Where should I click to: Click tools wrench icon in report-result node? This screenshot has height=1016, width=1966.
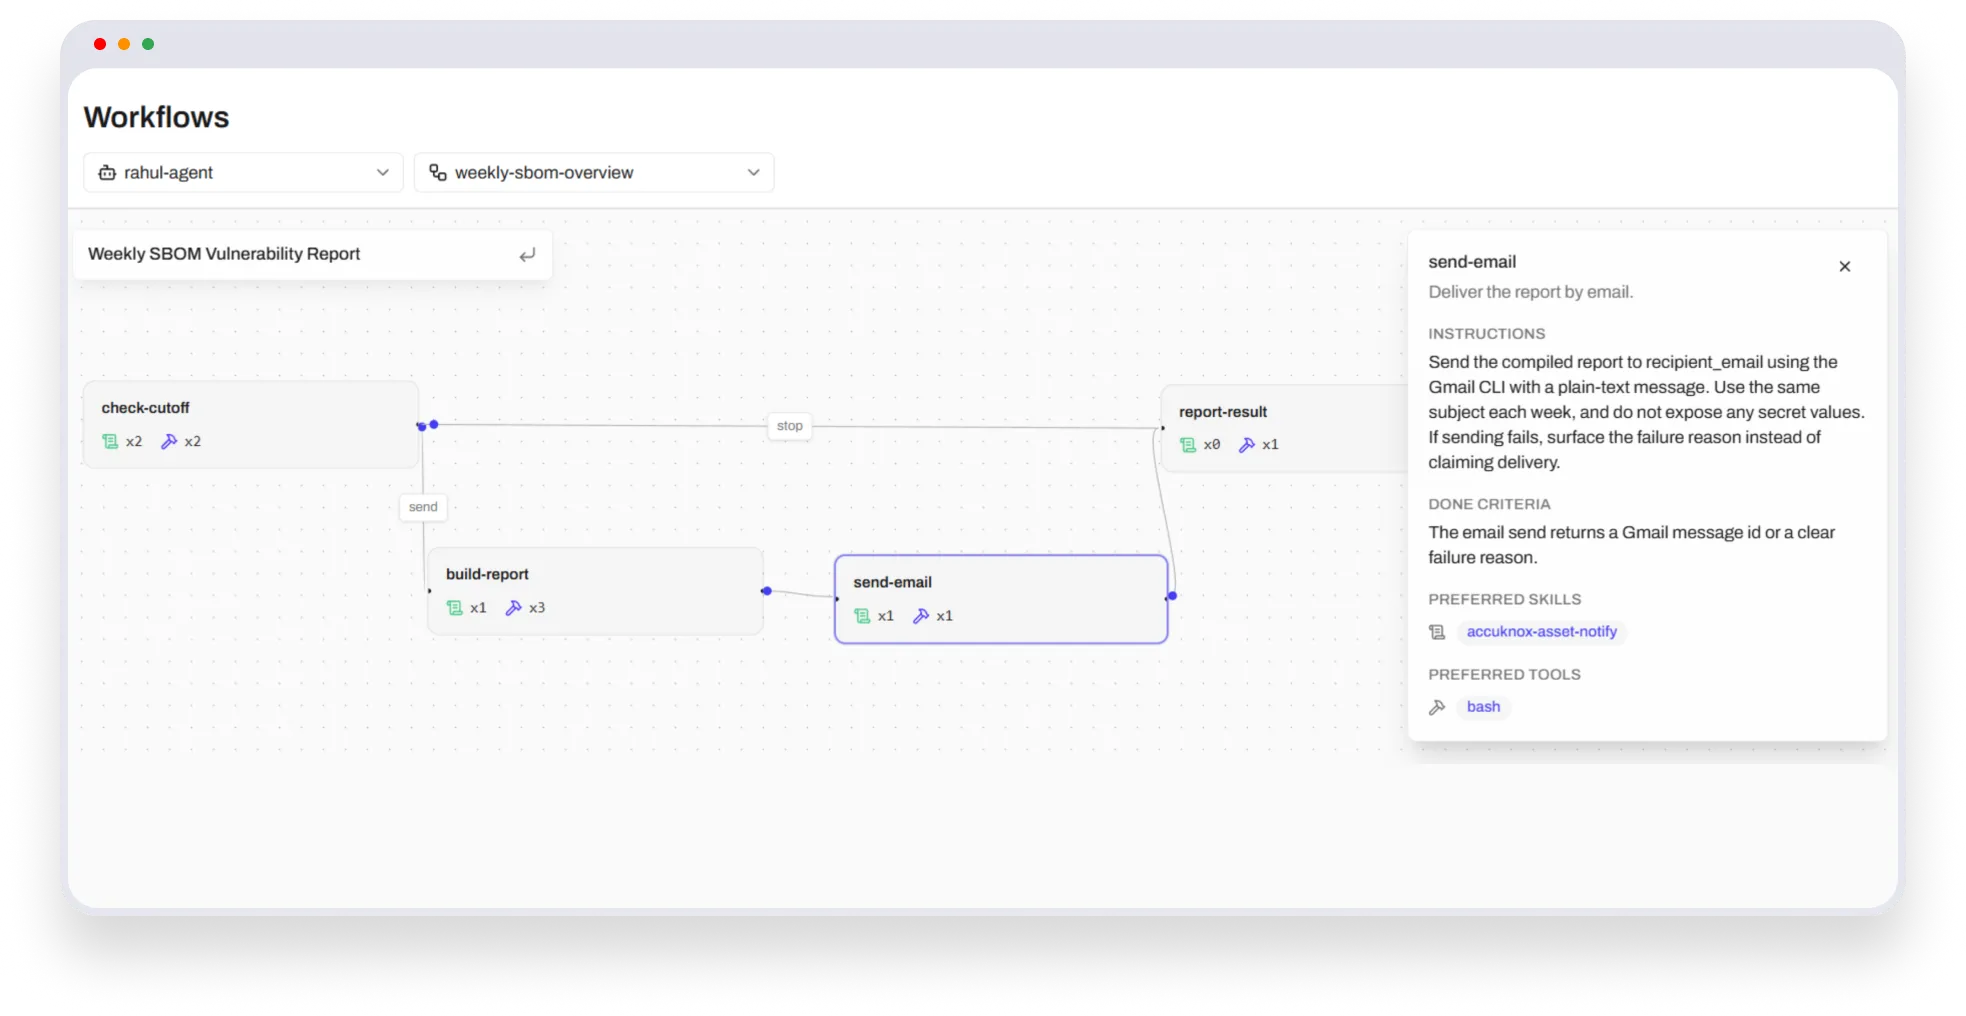[1247, 445]
